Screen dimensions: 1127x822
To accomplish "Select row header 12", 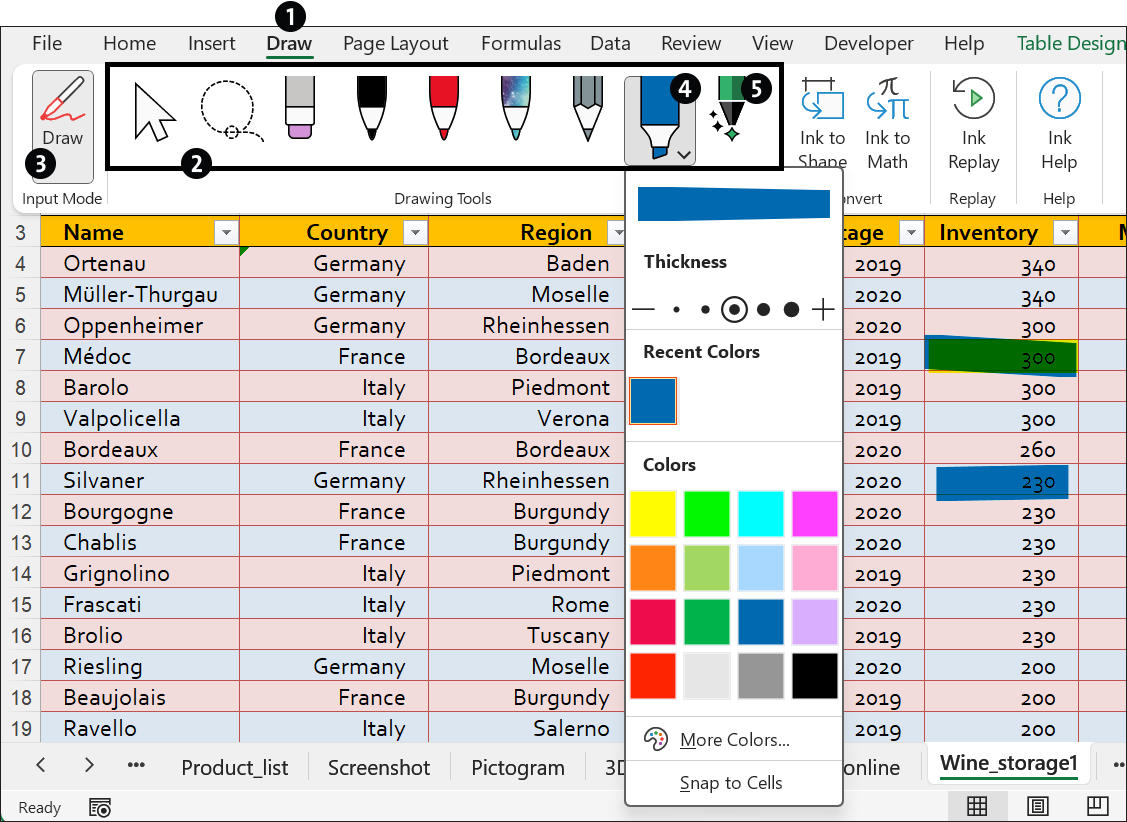I will point(21,512).
